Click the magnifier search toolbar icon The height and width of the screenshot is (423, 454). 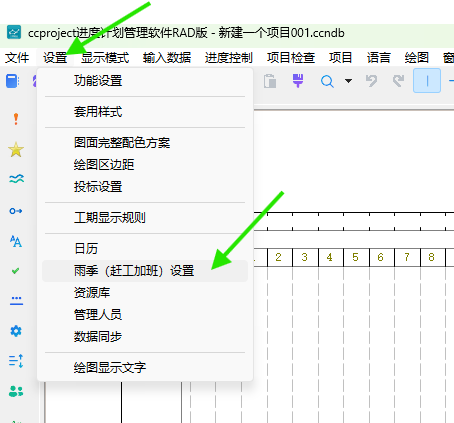click(x=327, y=81)
